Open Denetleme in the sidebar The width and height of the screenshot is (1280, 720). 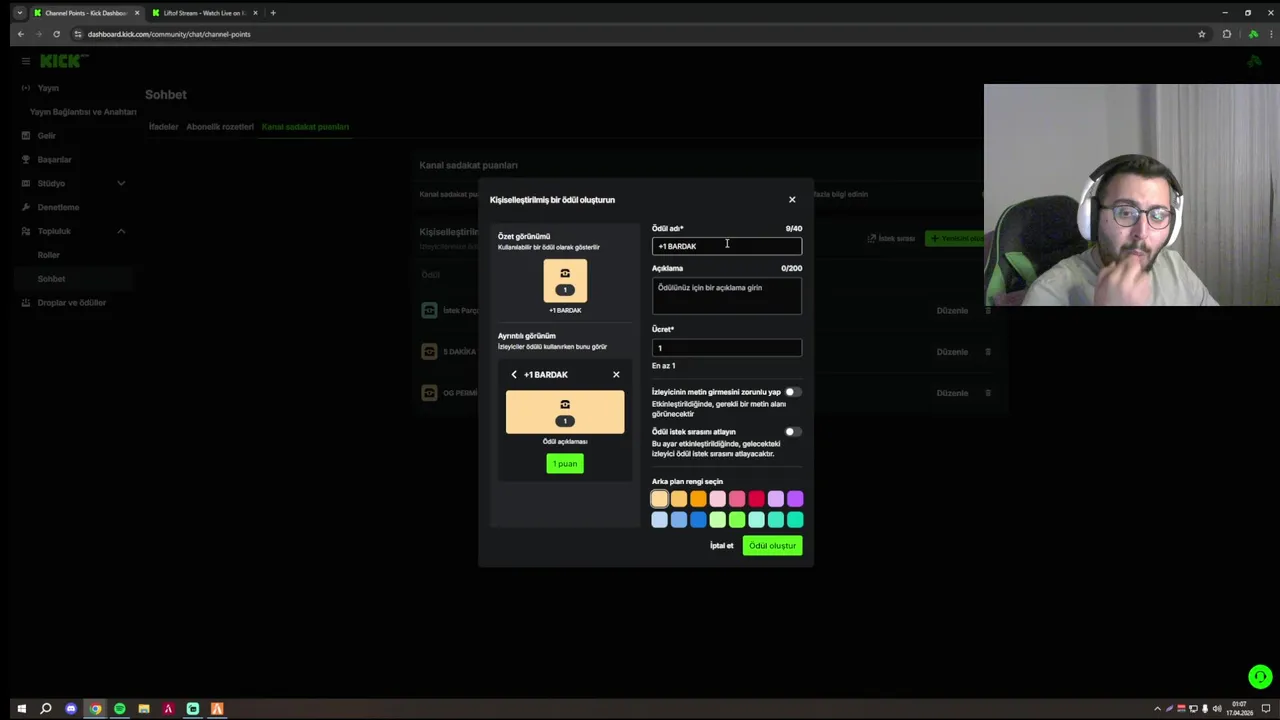point(50,208)
